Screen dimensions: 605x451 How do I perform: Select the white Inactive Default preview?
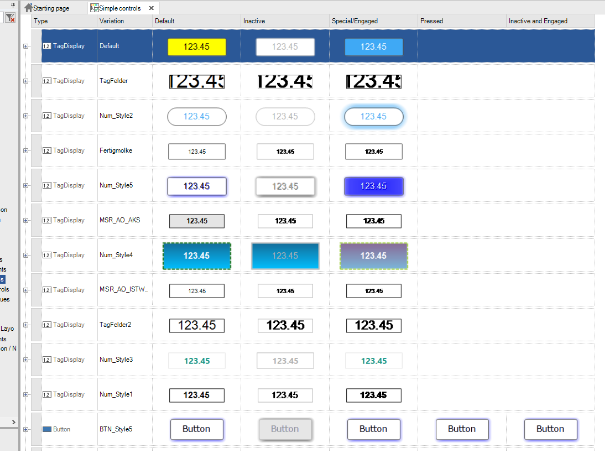coord(285,47)
